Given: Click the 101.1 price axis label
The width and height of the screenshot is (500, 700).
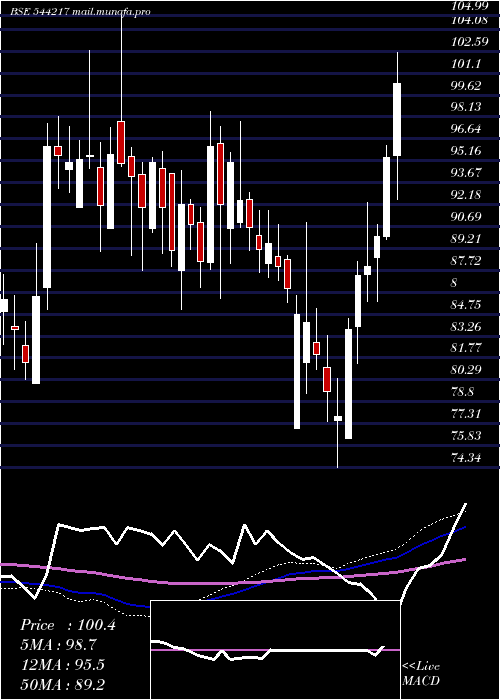Looking at the screenshot, I should pos(467,64).
